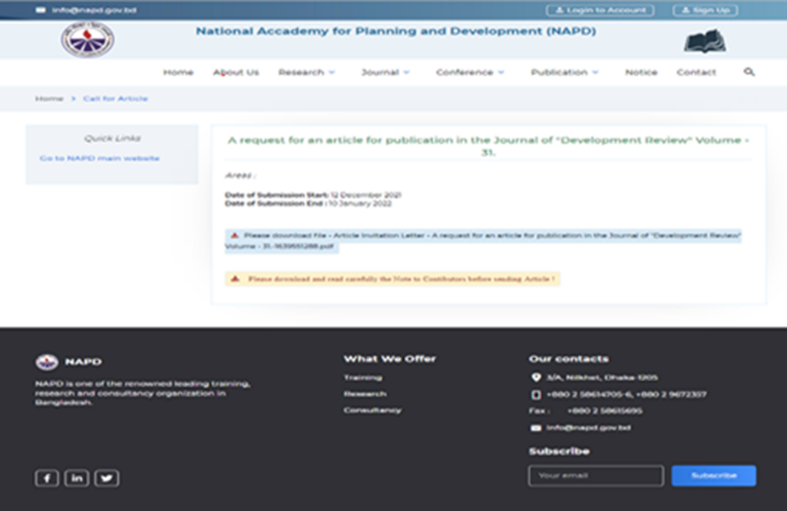Screen dimensions: 787x511
Task: Click the footer NAPD logo
Action: pyautogui.click(x=47, y=361)
